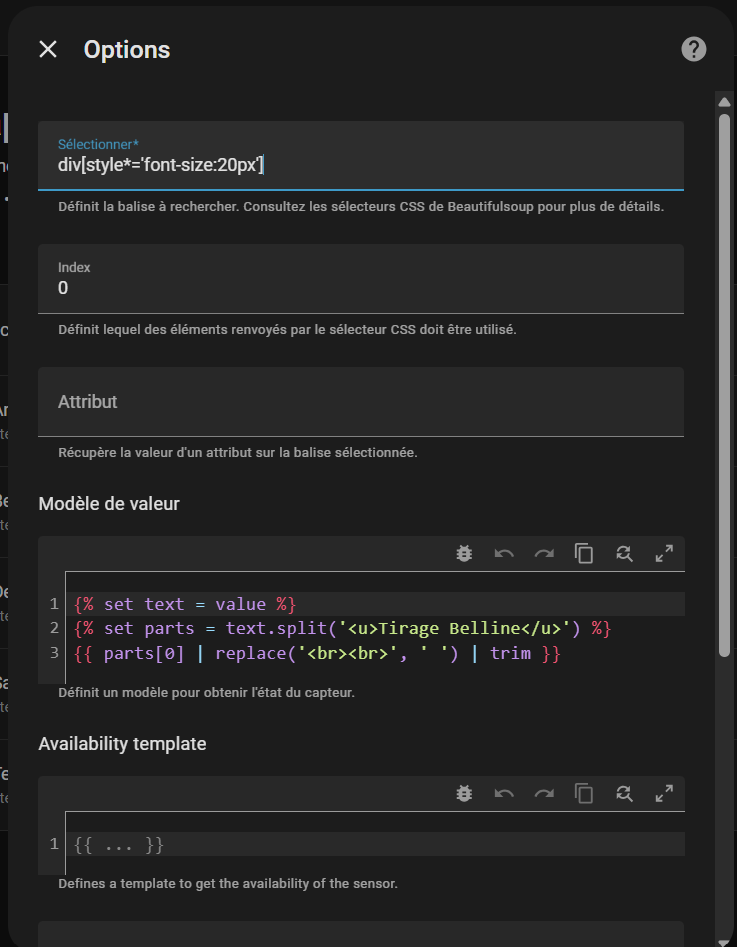
Task: Open the help icon in Options header
Action: point(693,50)
